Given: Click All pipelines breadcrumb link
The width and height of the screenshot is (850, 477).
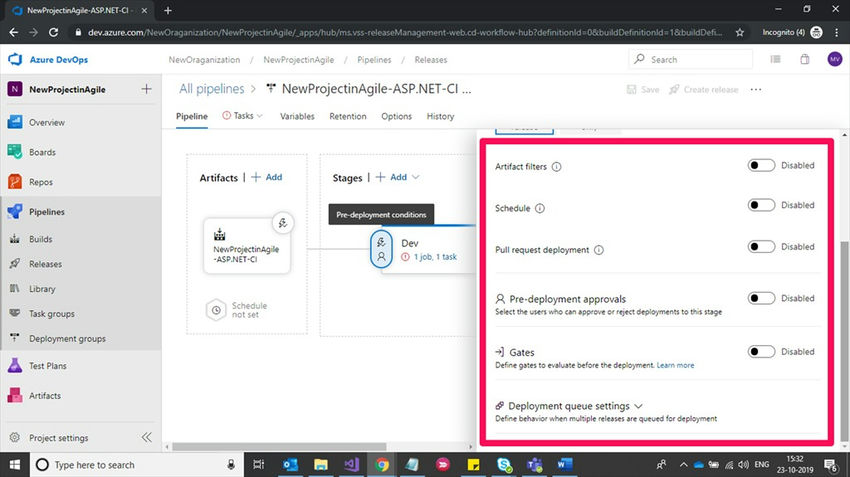Looking at the screenshot, I should click(211, 89).
